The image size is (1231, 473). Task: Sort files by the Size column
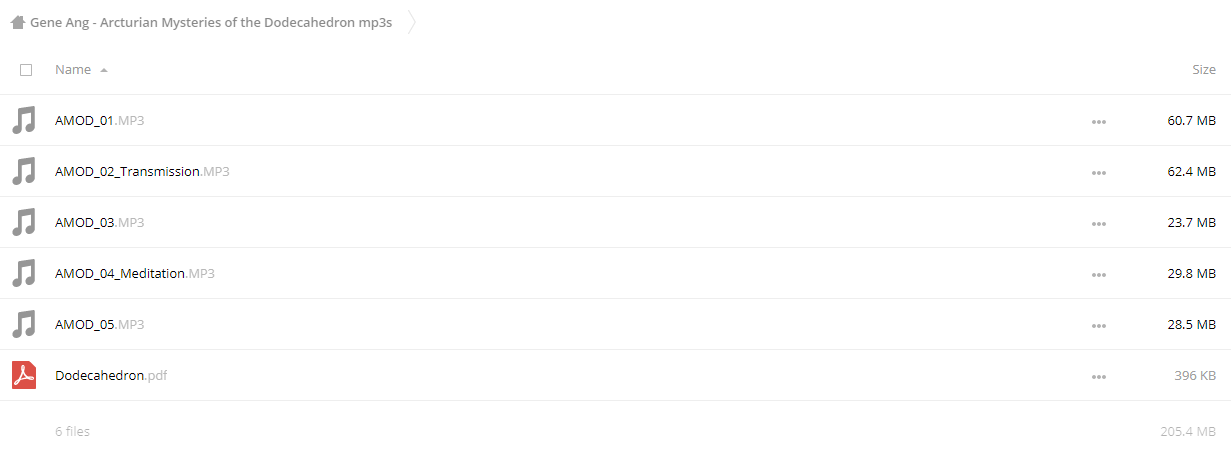1204,70
